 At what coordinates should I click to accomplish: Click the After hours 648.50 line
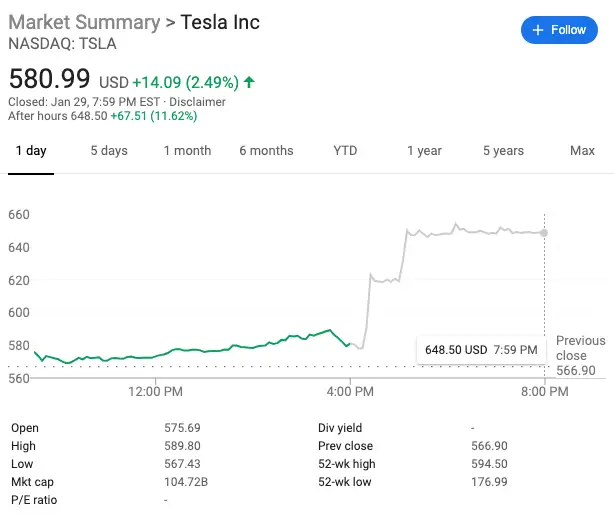(x=102, y=116)
